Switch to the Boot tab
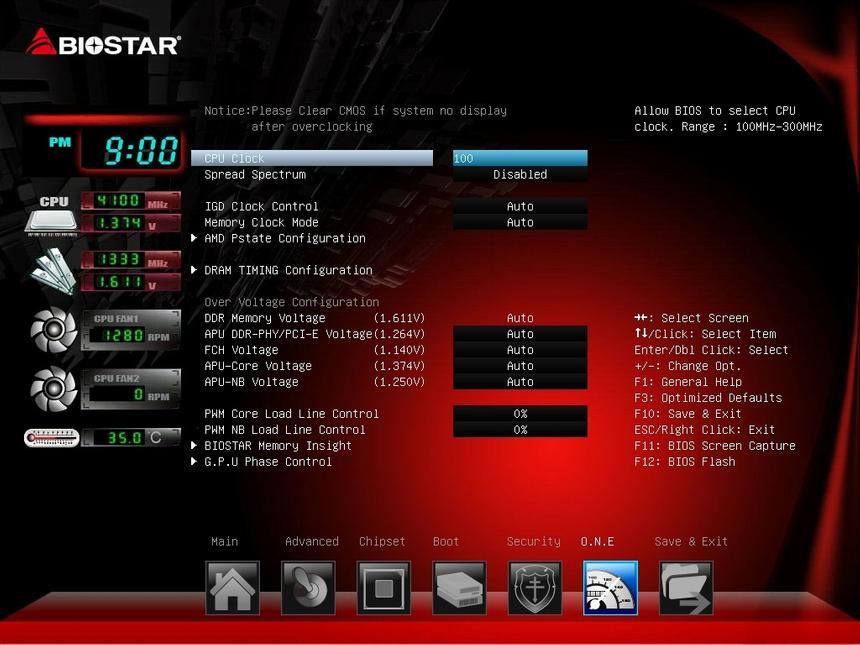 pyautogui.click(x=444, y=541)
